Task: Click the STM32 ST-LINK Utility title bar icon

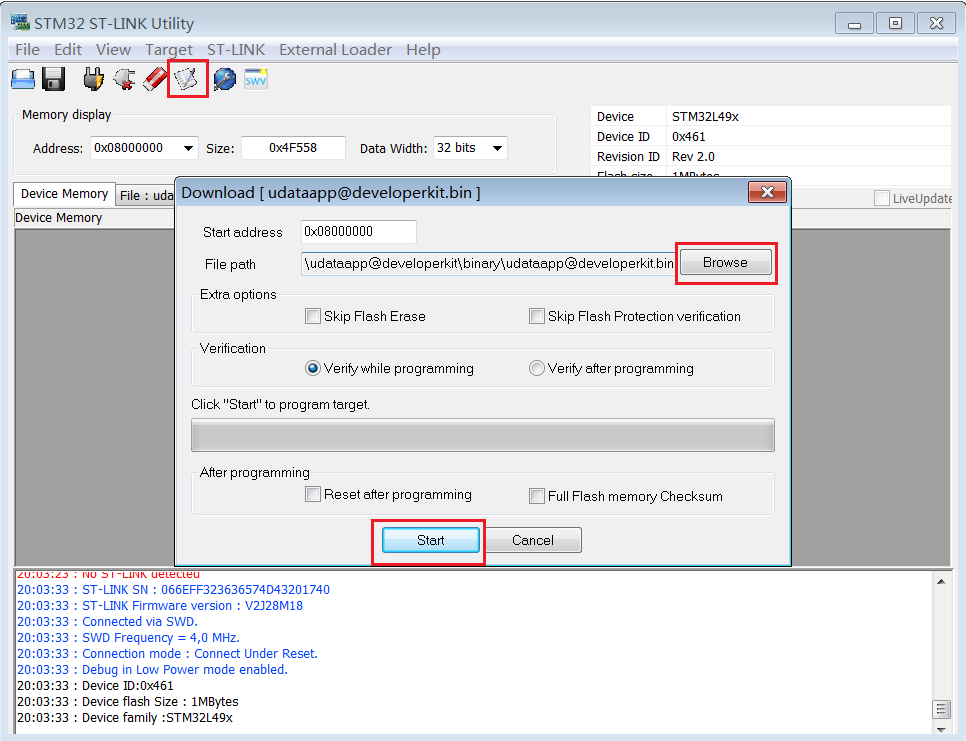Action: pyautogui.click(x=20, y=23)
